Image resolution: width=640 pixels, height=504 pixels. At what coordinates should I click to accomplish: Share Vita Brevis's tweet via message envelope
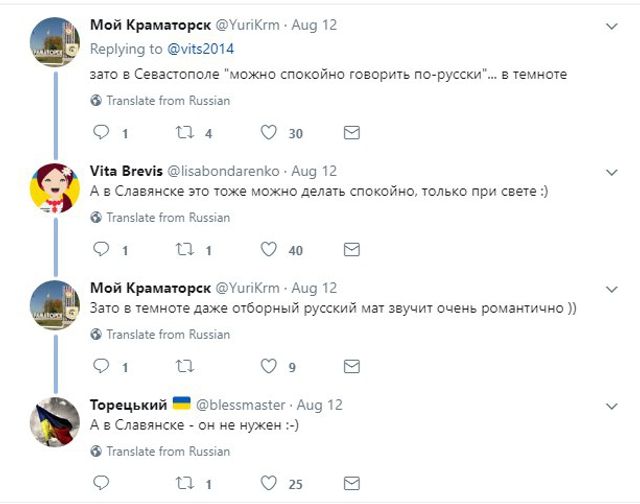(351, 250)
